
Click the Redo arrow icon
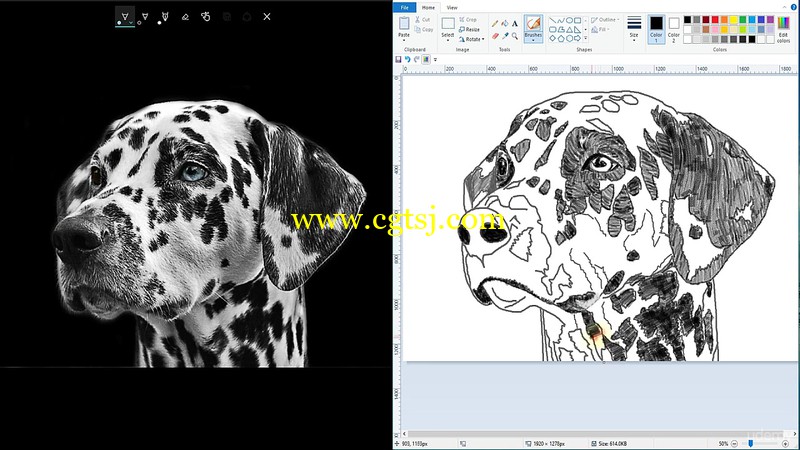point(416,60)
